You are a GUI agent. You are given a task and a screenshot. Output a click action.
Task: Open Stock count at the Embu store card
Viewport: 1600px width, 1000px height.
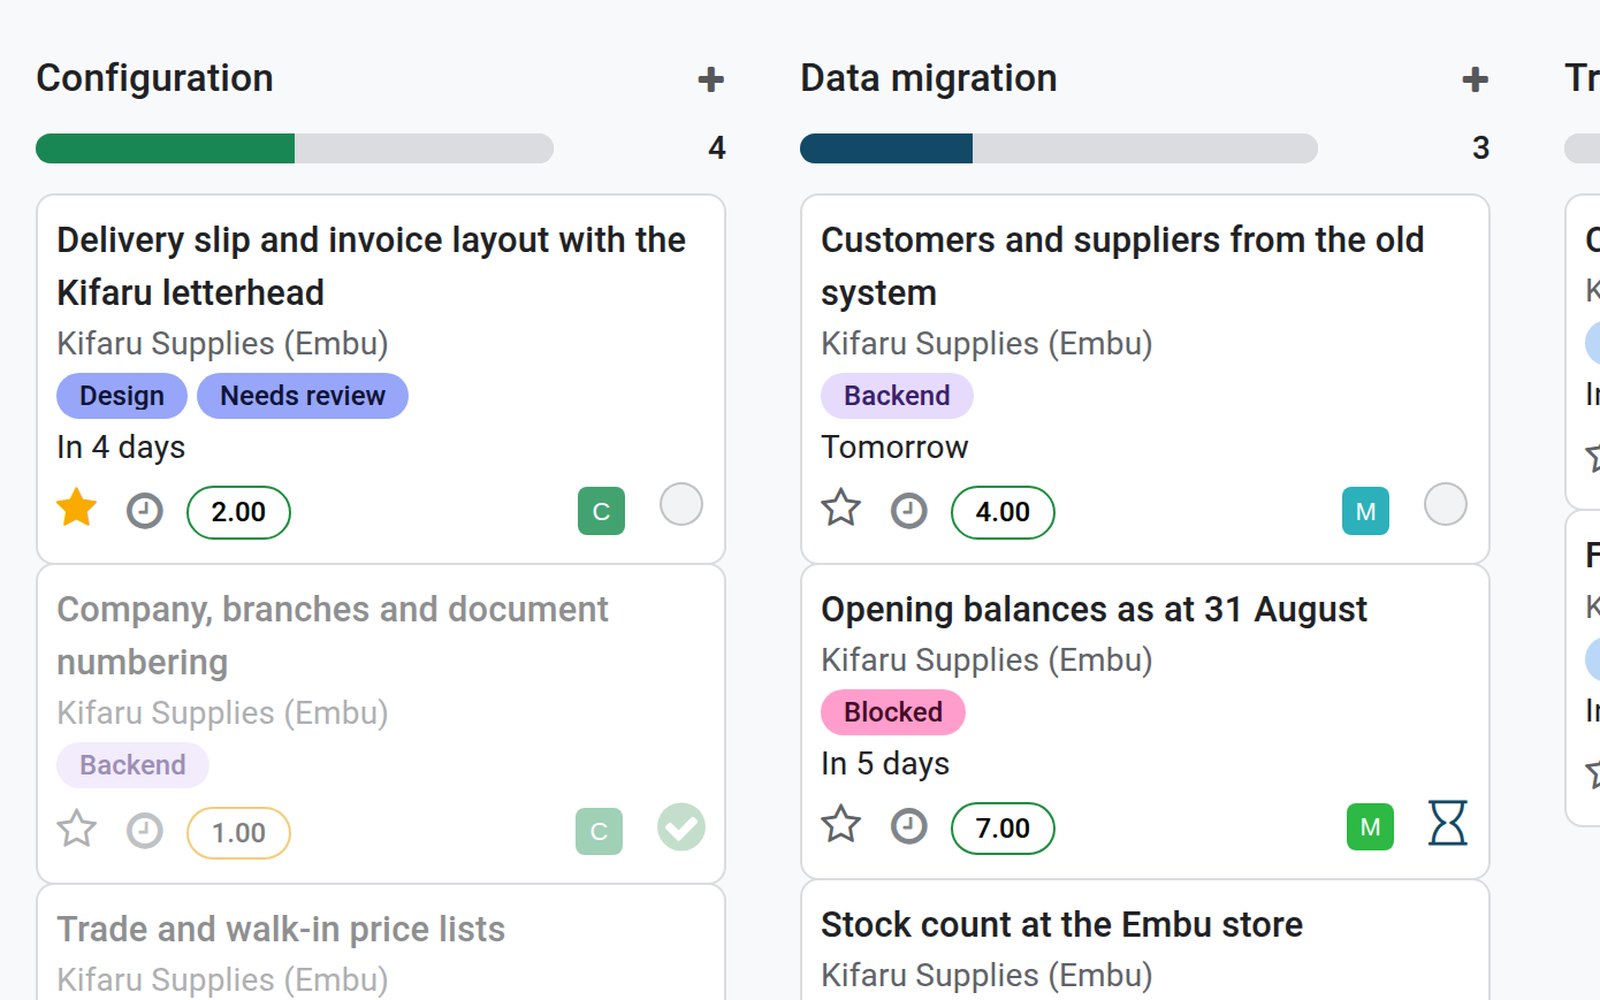click(x=1062, y=925)
